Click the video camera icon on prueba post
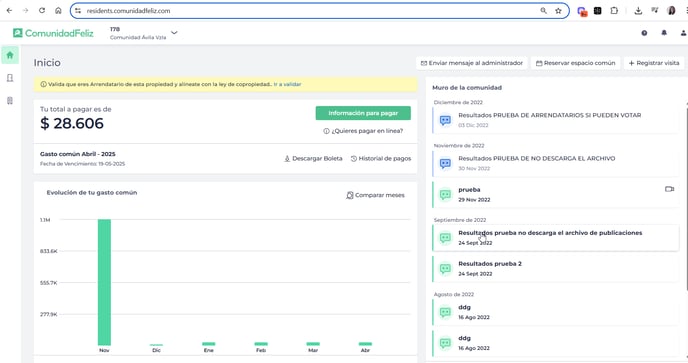688x363 pixels. [669, 189]
